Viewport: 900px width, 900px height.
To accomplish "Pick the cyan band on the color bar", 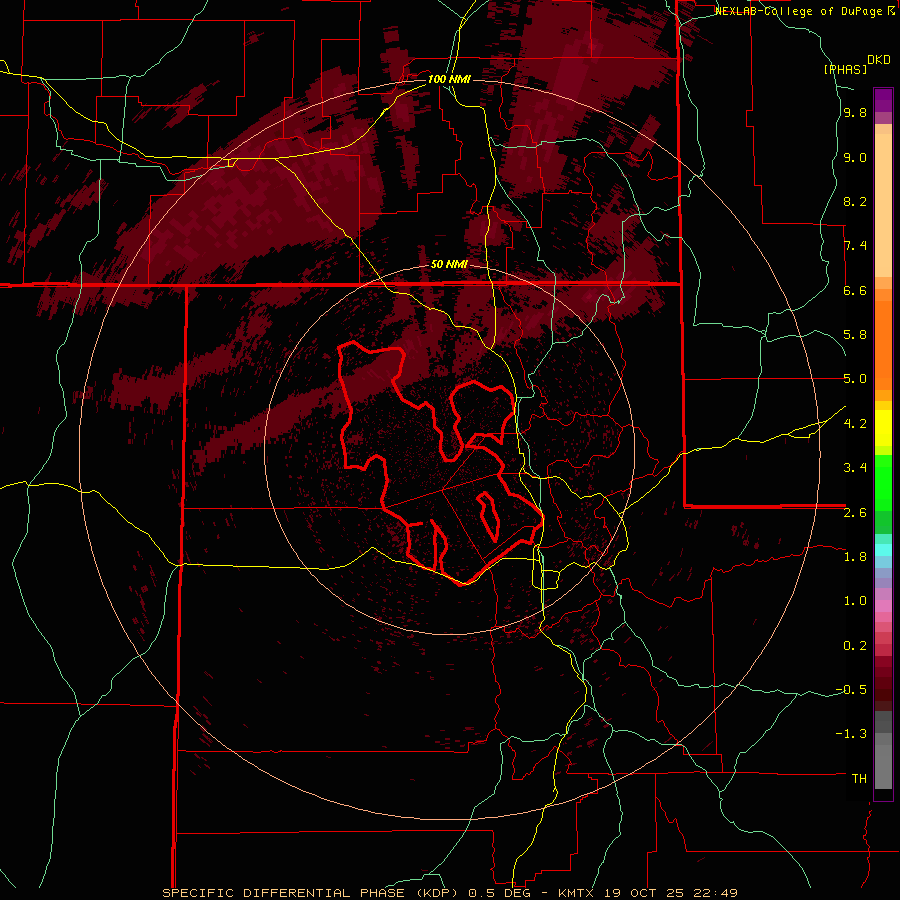I will 883,550.
